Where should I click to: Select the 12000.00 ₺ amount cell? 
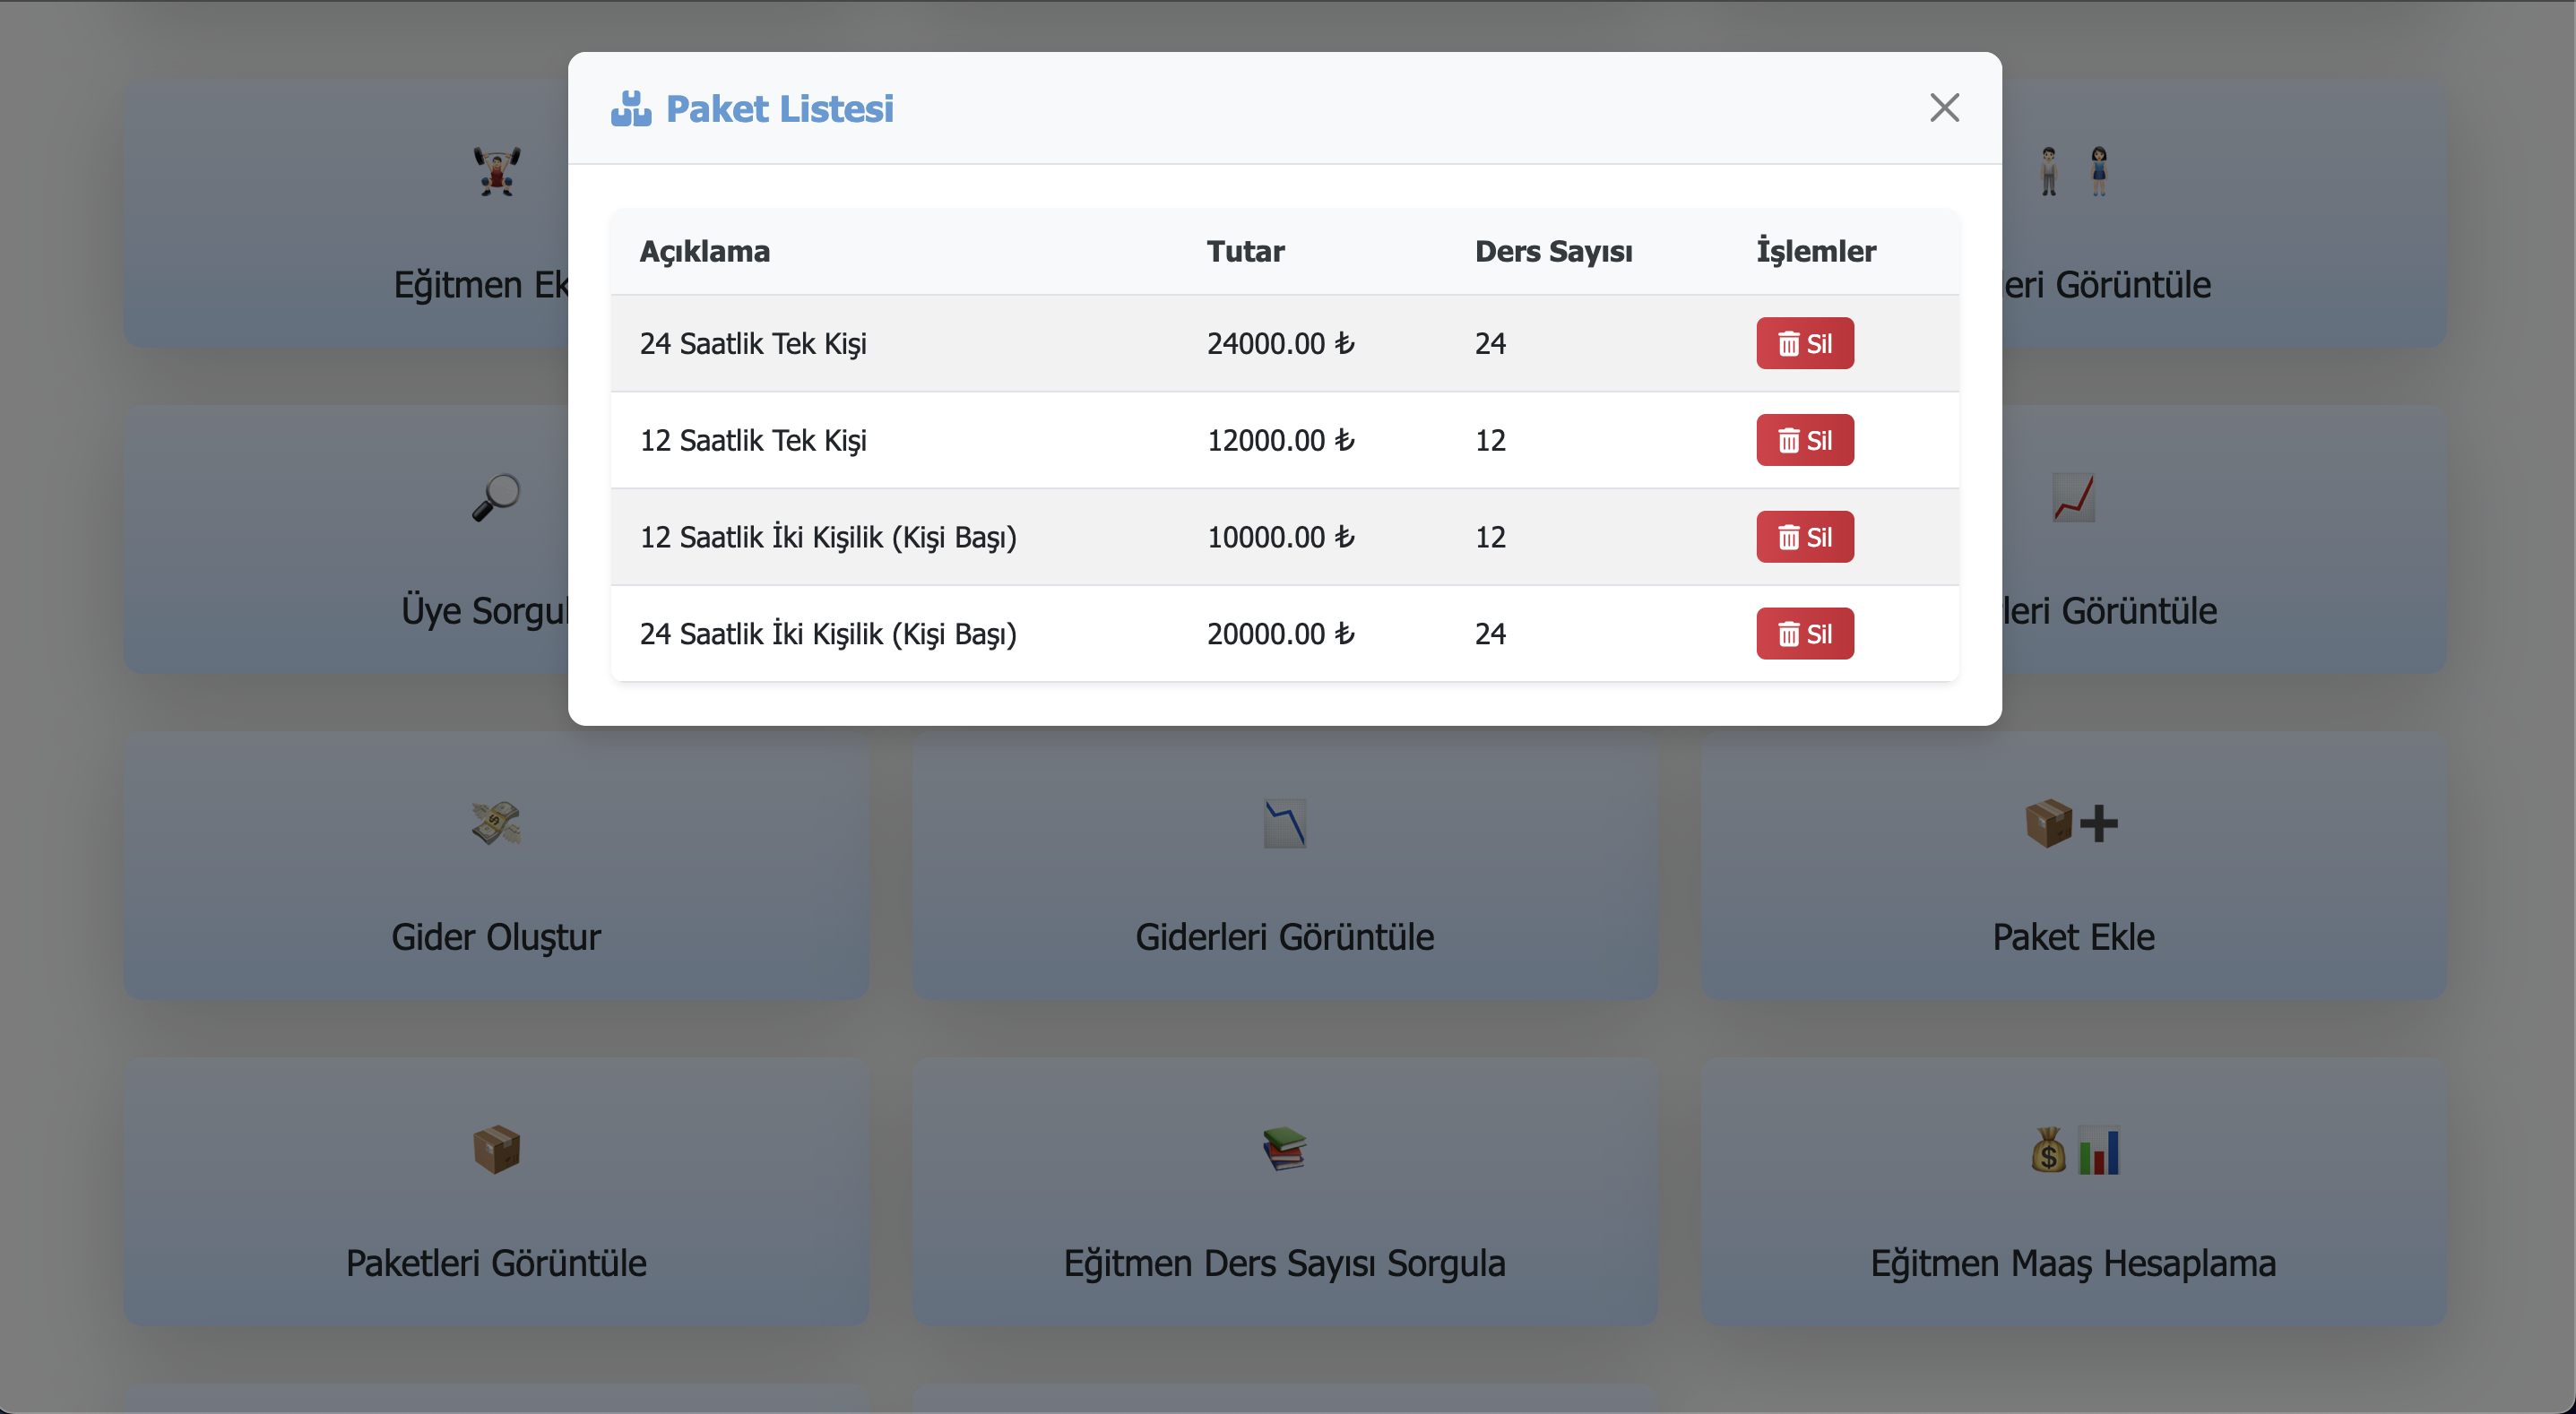coord(1280,440)
